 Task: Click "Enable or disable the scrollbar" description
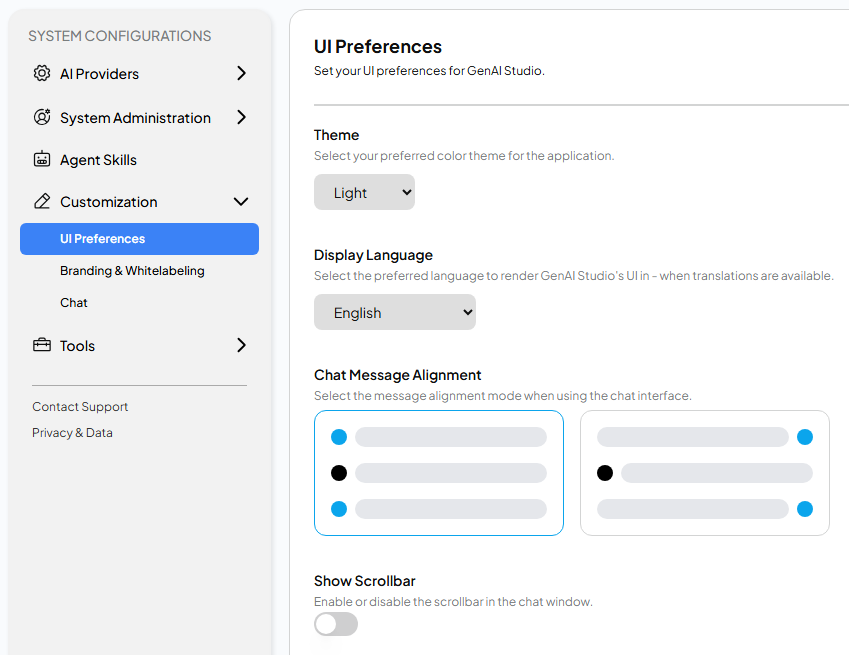click(x=453, y=602)
